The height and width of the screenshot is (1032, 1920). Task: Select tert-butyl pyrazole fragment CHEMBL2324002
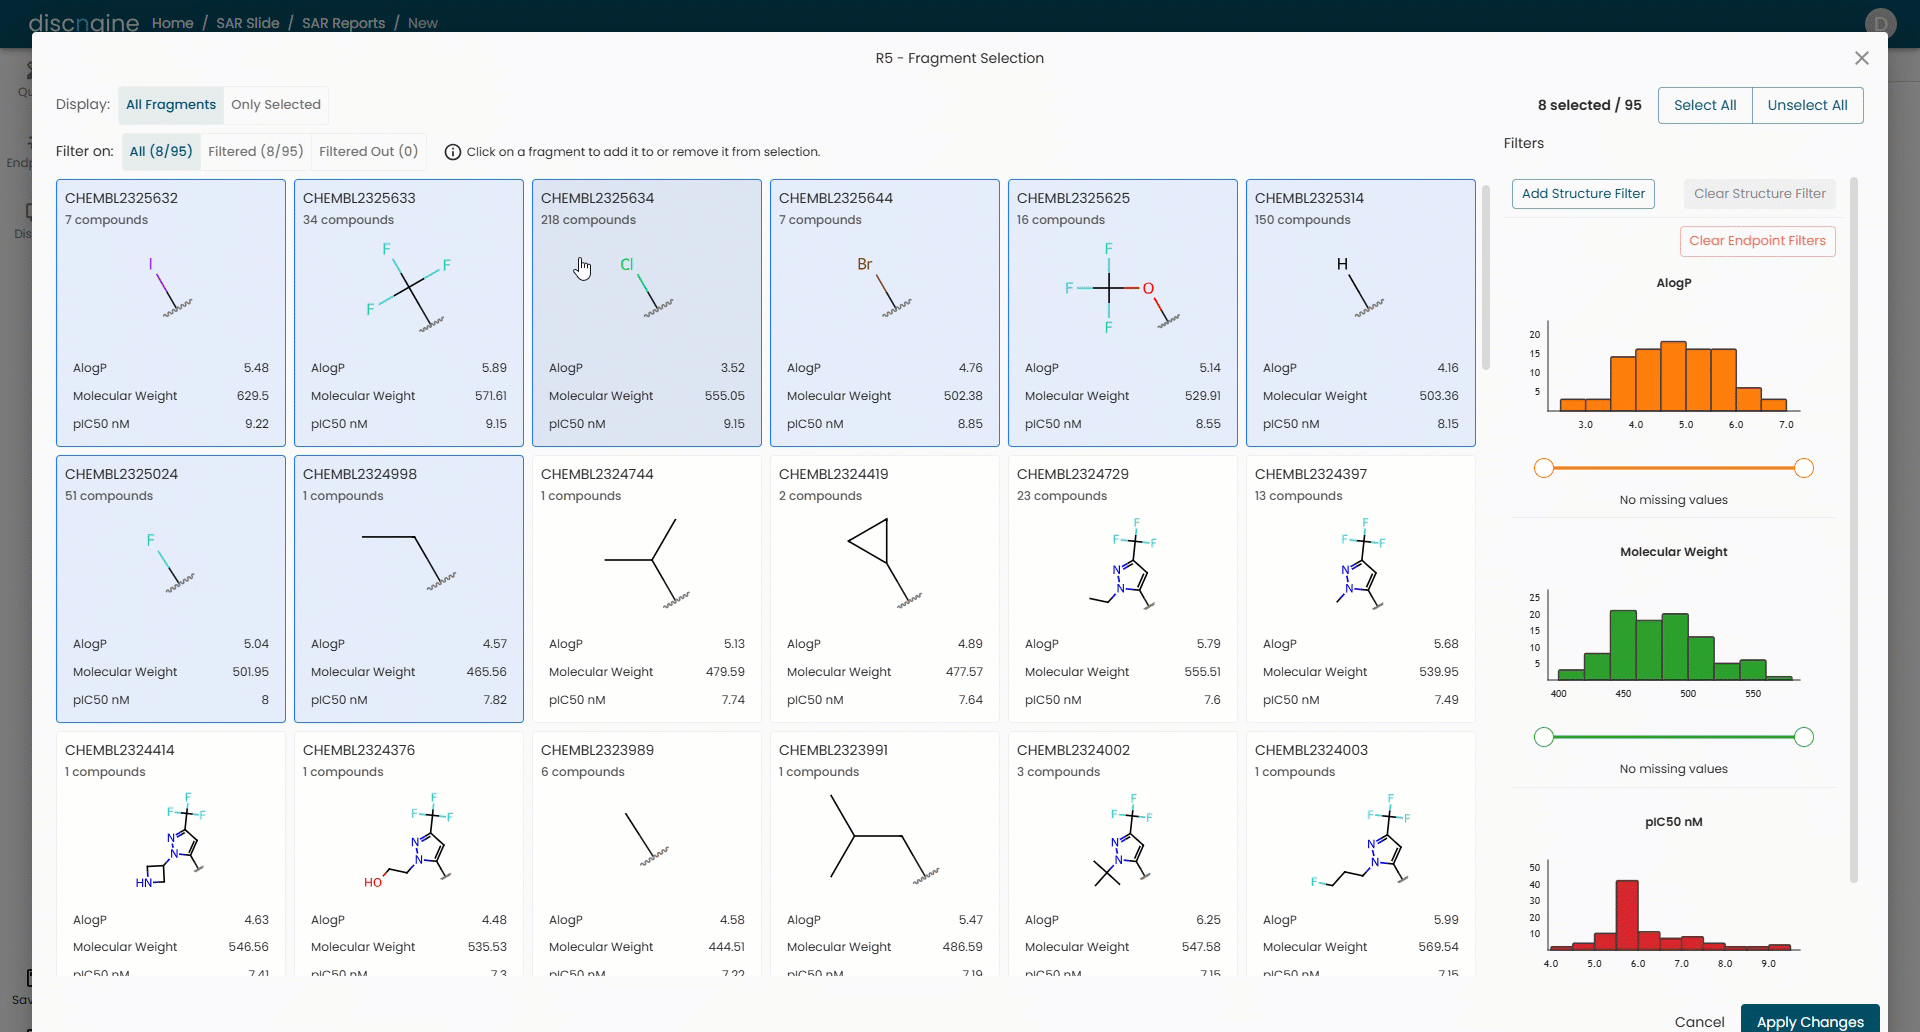(1123, 854)
